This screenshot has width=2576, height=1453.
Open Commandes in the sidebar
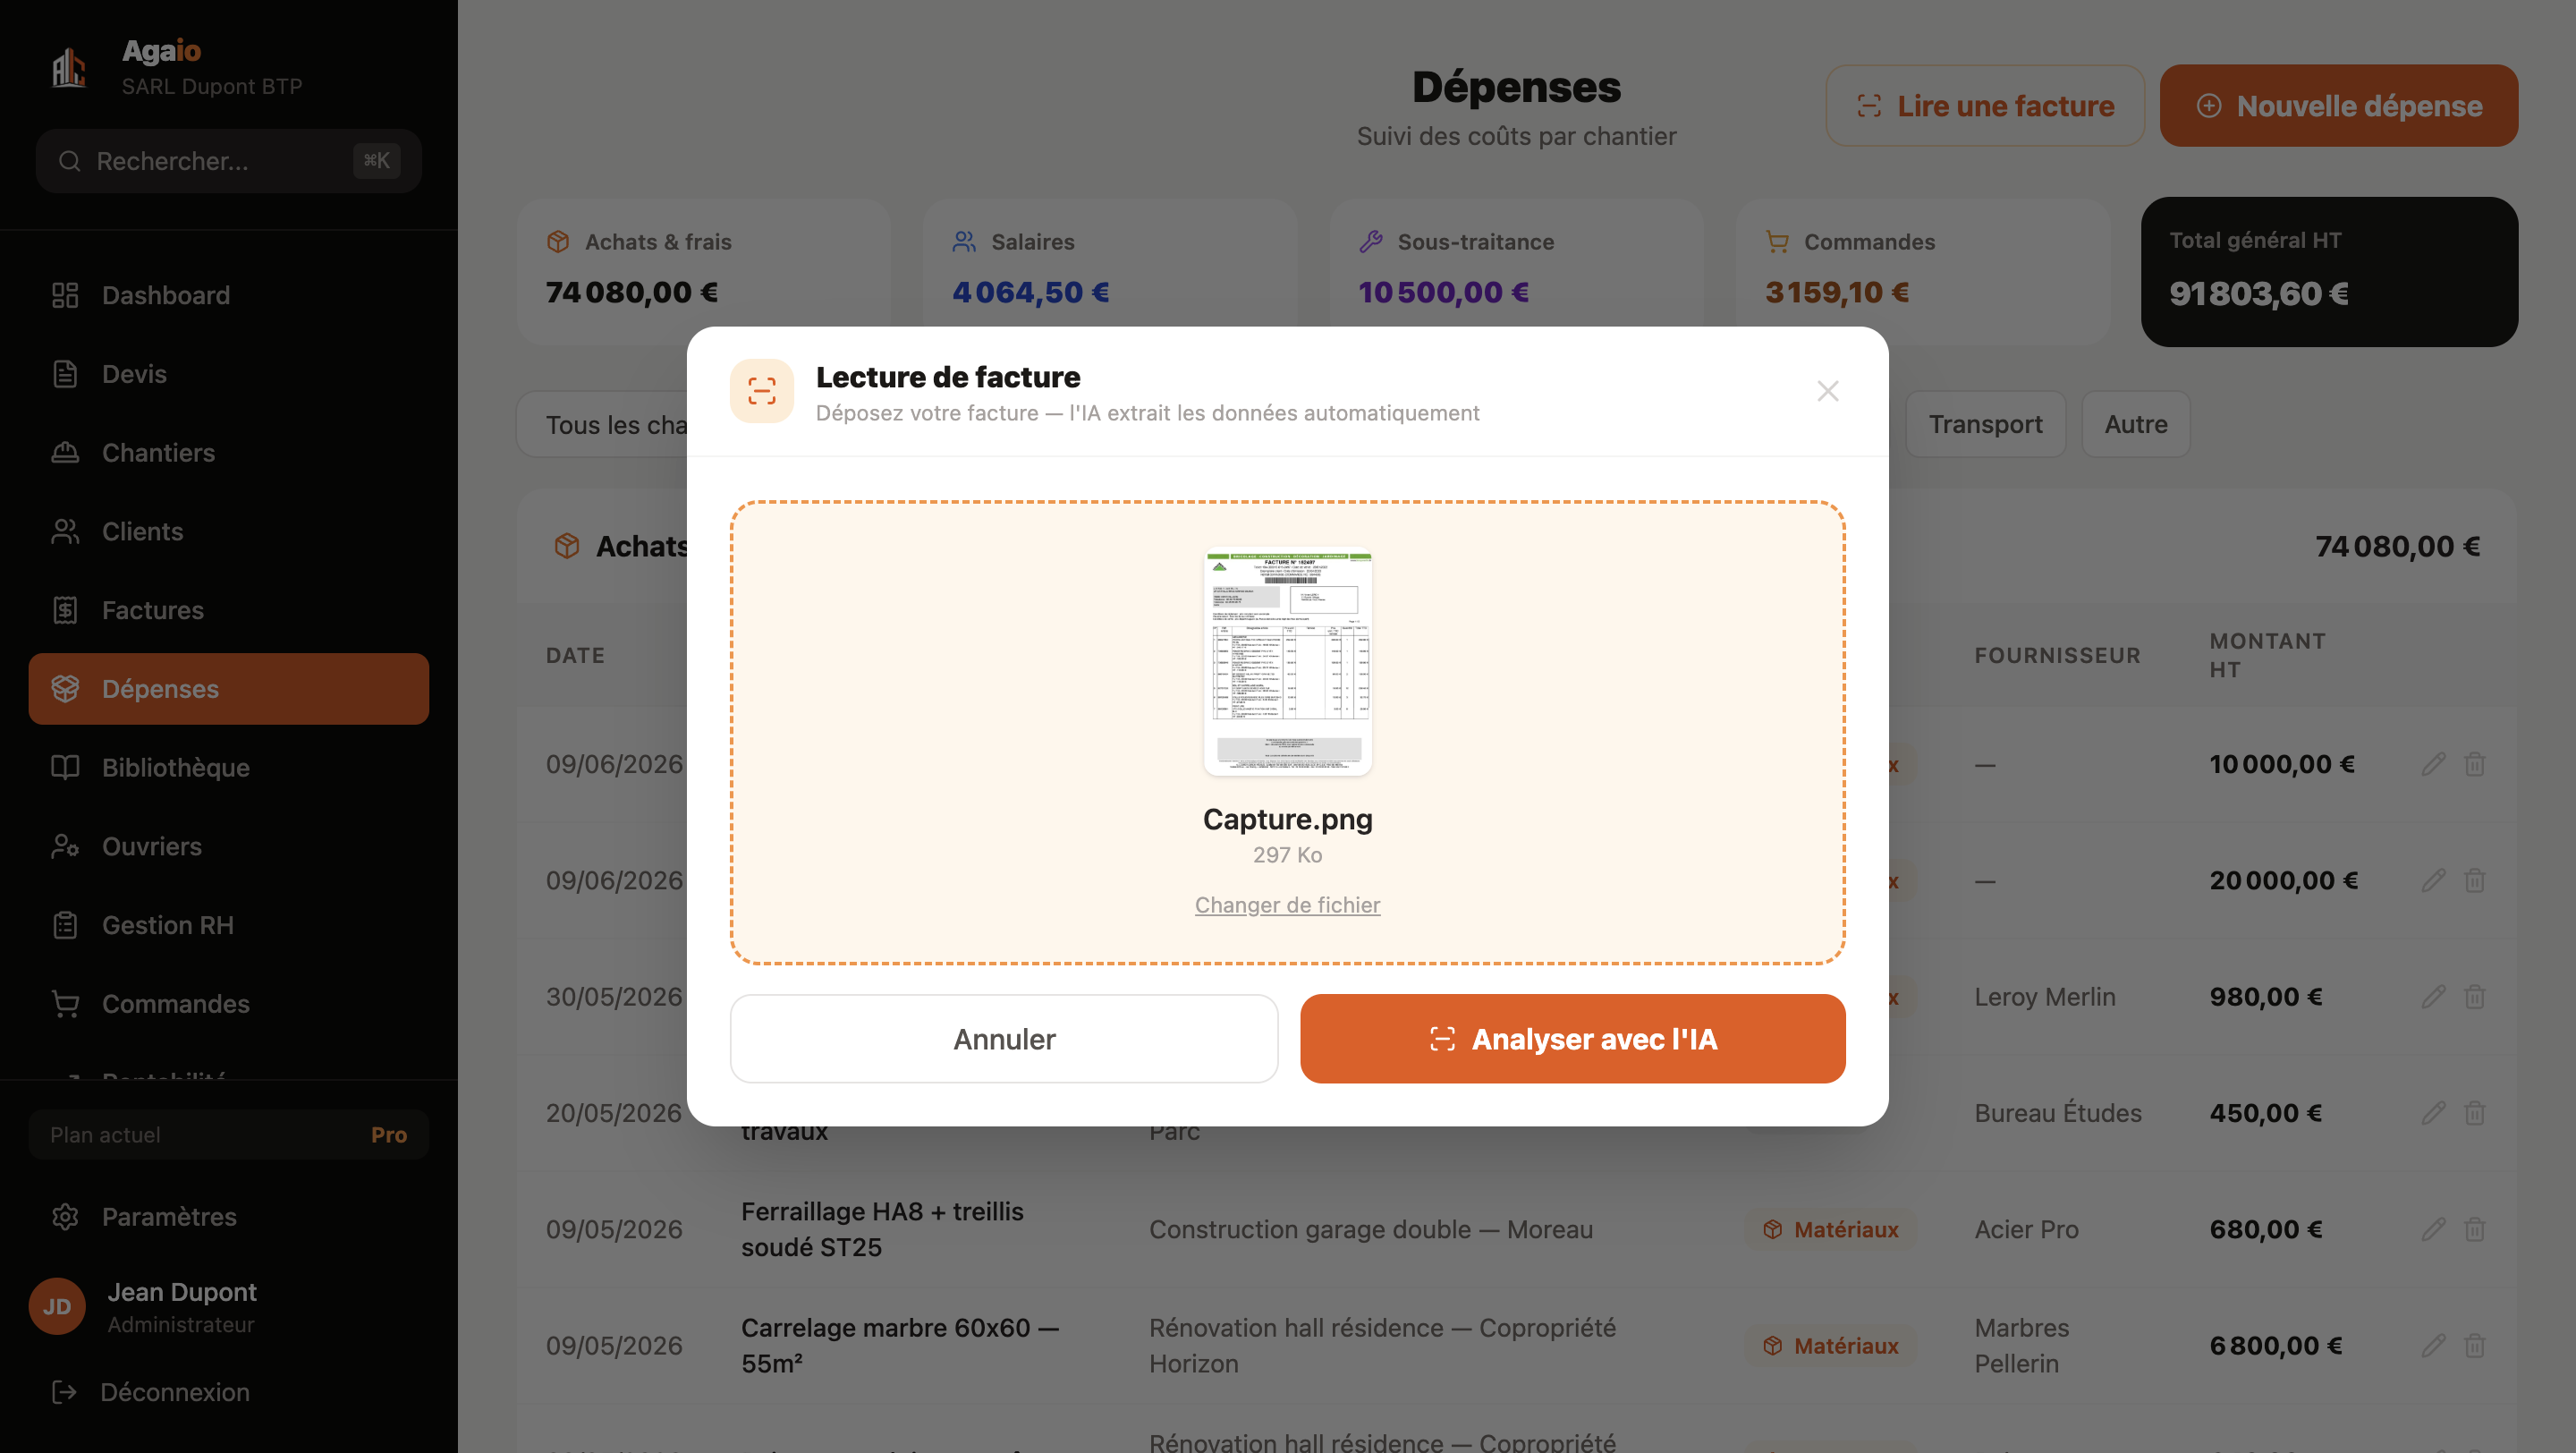pyautogui.click(x=228, y=1003)
